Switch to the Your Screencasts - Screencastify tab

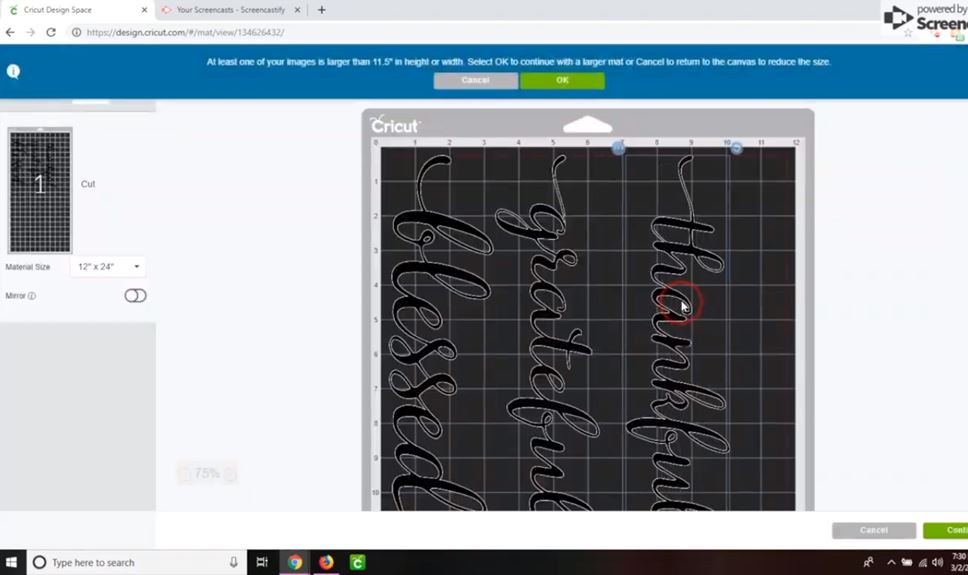230,10
